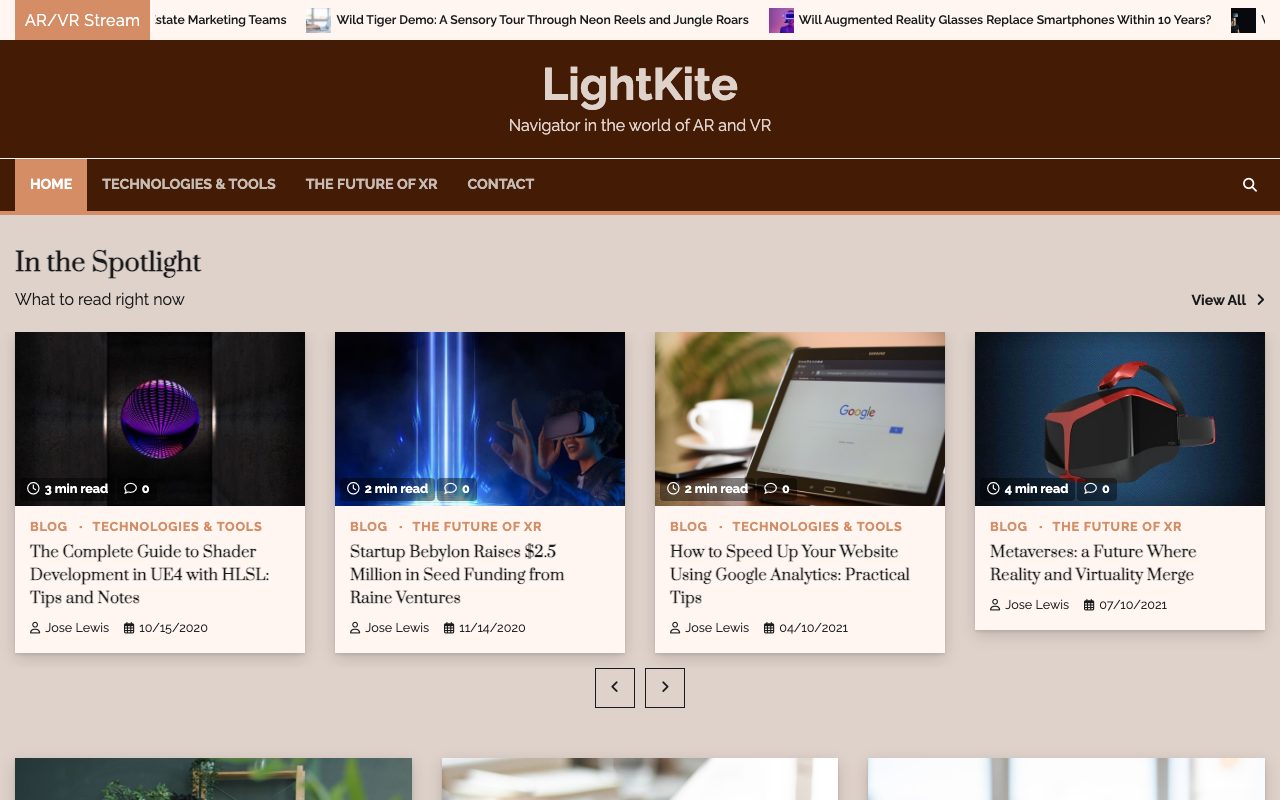The width and height of the screenshot is (1280, 800).
Task: Click author icon on Shader Development card
Action: point(35,628)
